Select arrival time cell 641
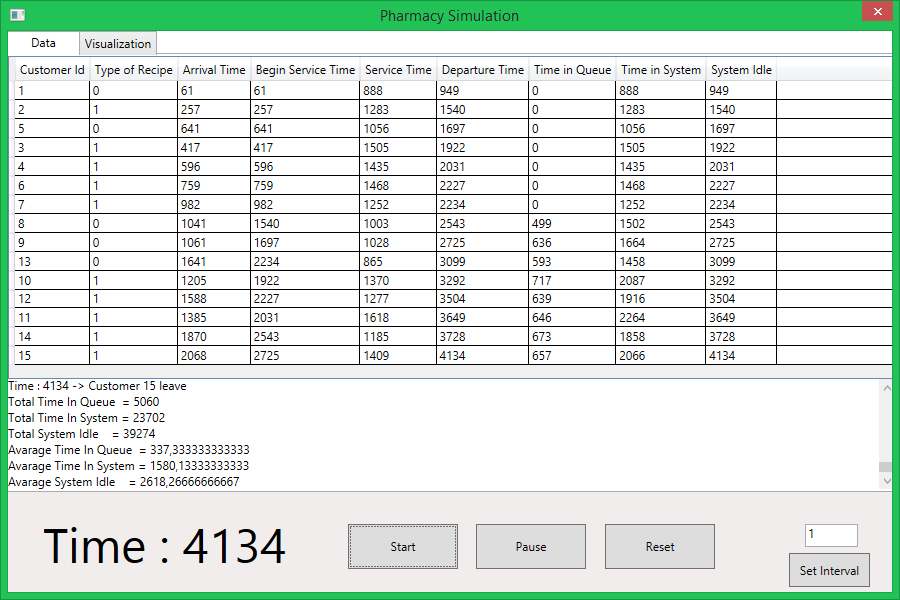The height and width of the screenshot is (600, 900). tap(214, 129)
